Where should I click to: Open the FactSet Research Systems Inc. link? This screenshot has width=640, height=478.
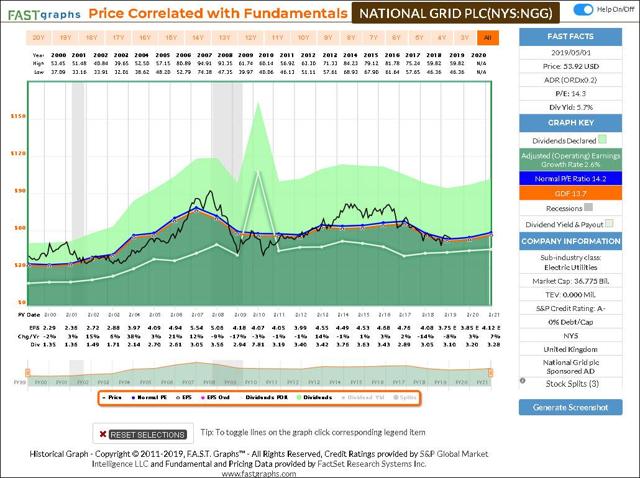371,464
